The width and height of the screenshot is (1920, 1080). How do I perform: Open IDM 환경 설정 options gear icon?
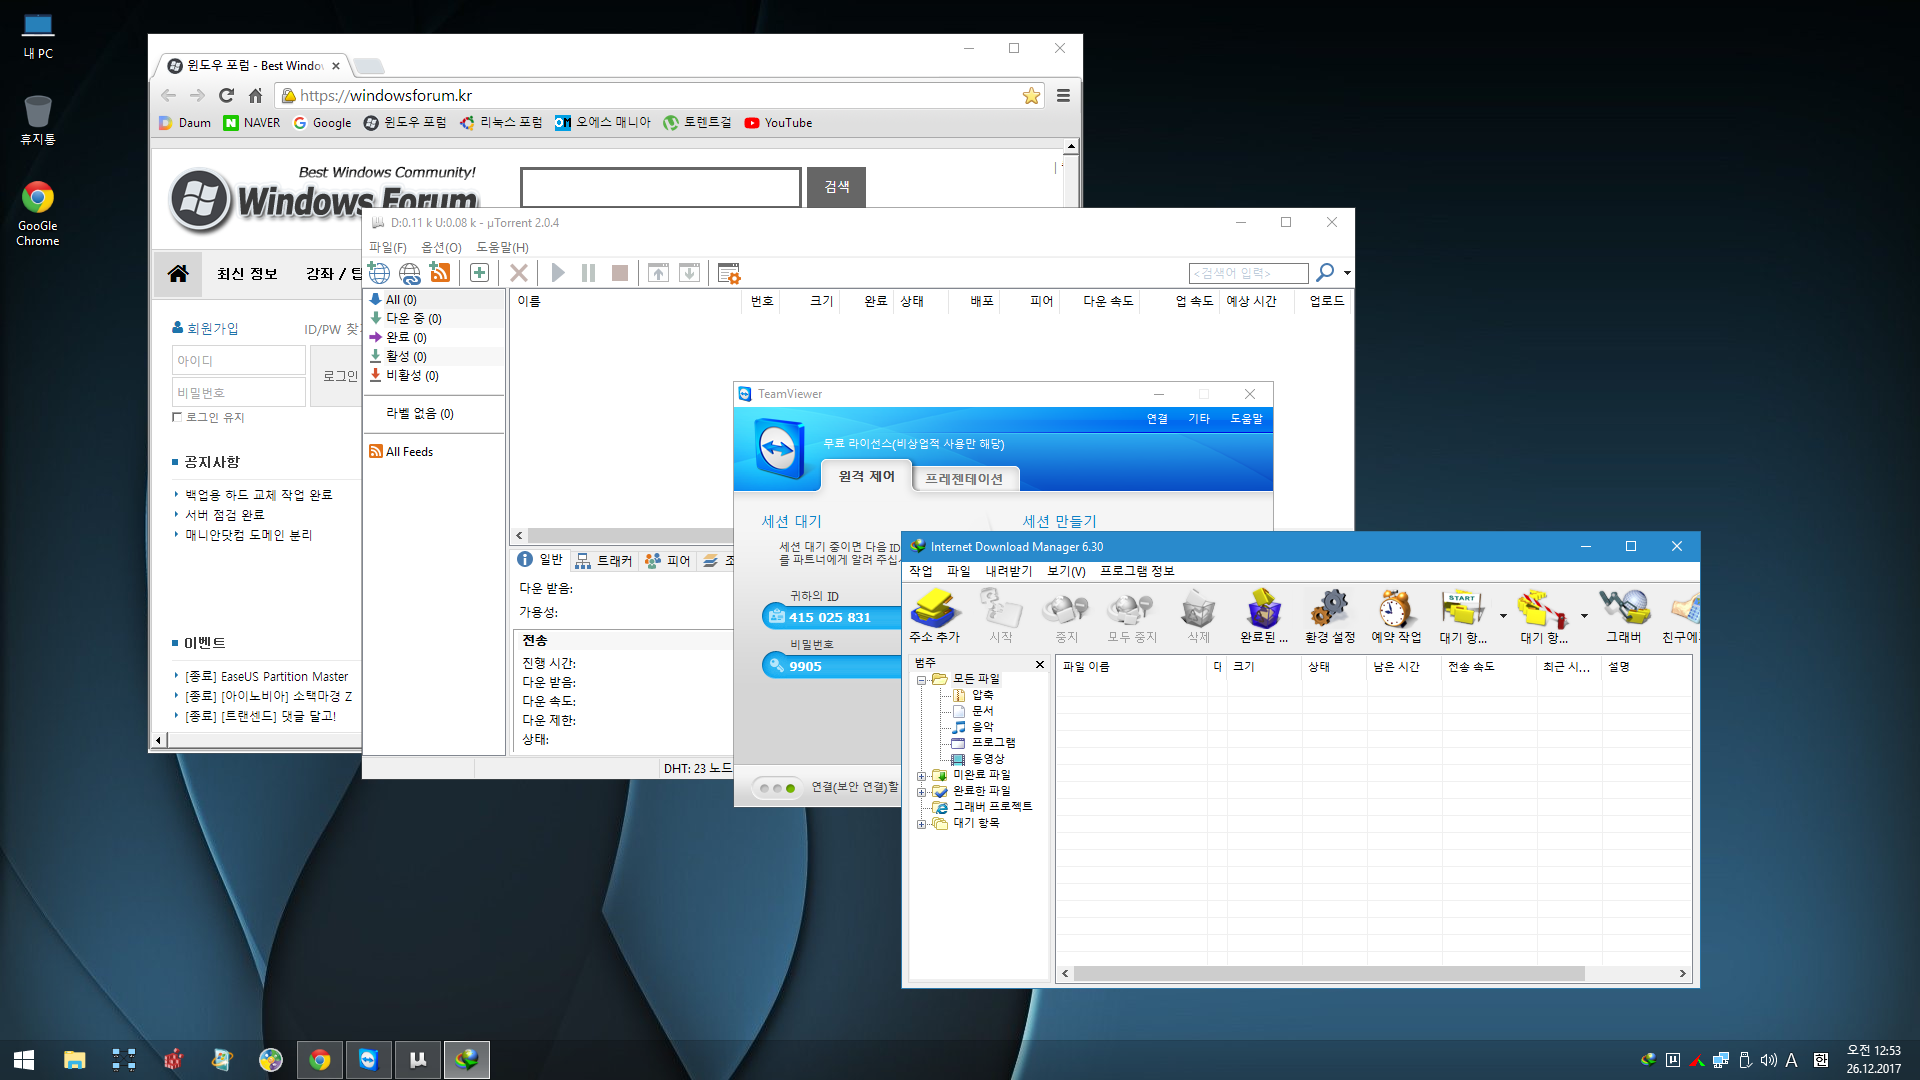[1330, 616]
